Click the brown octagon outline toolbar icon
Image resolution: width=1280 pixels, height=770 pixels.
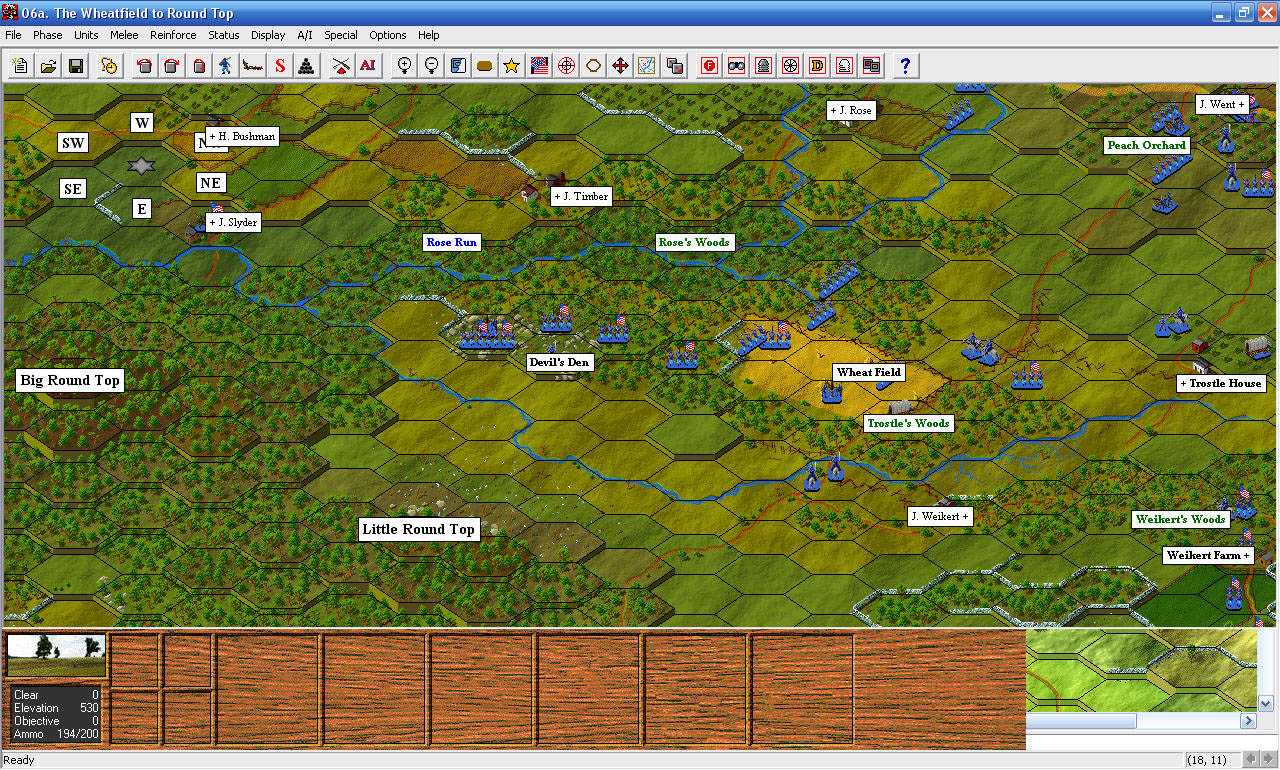coord(593,66)
